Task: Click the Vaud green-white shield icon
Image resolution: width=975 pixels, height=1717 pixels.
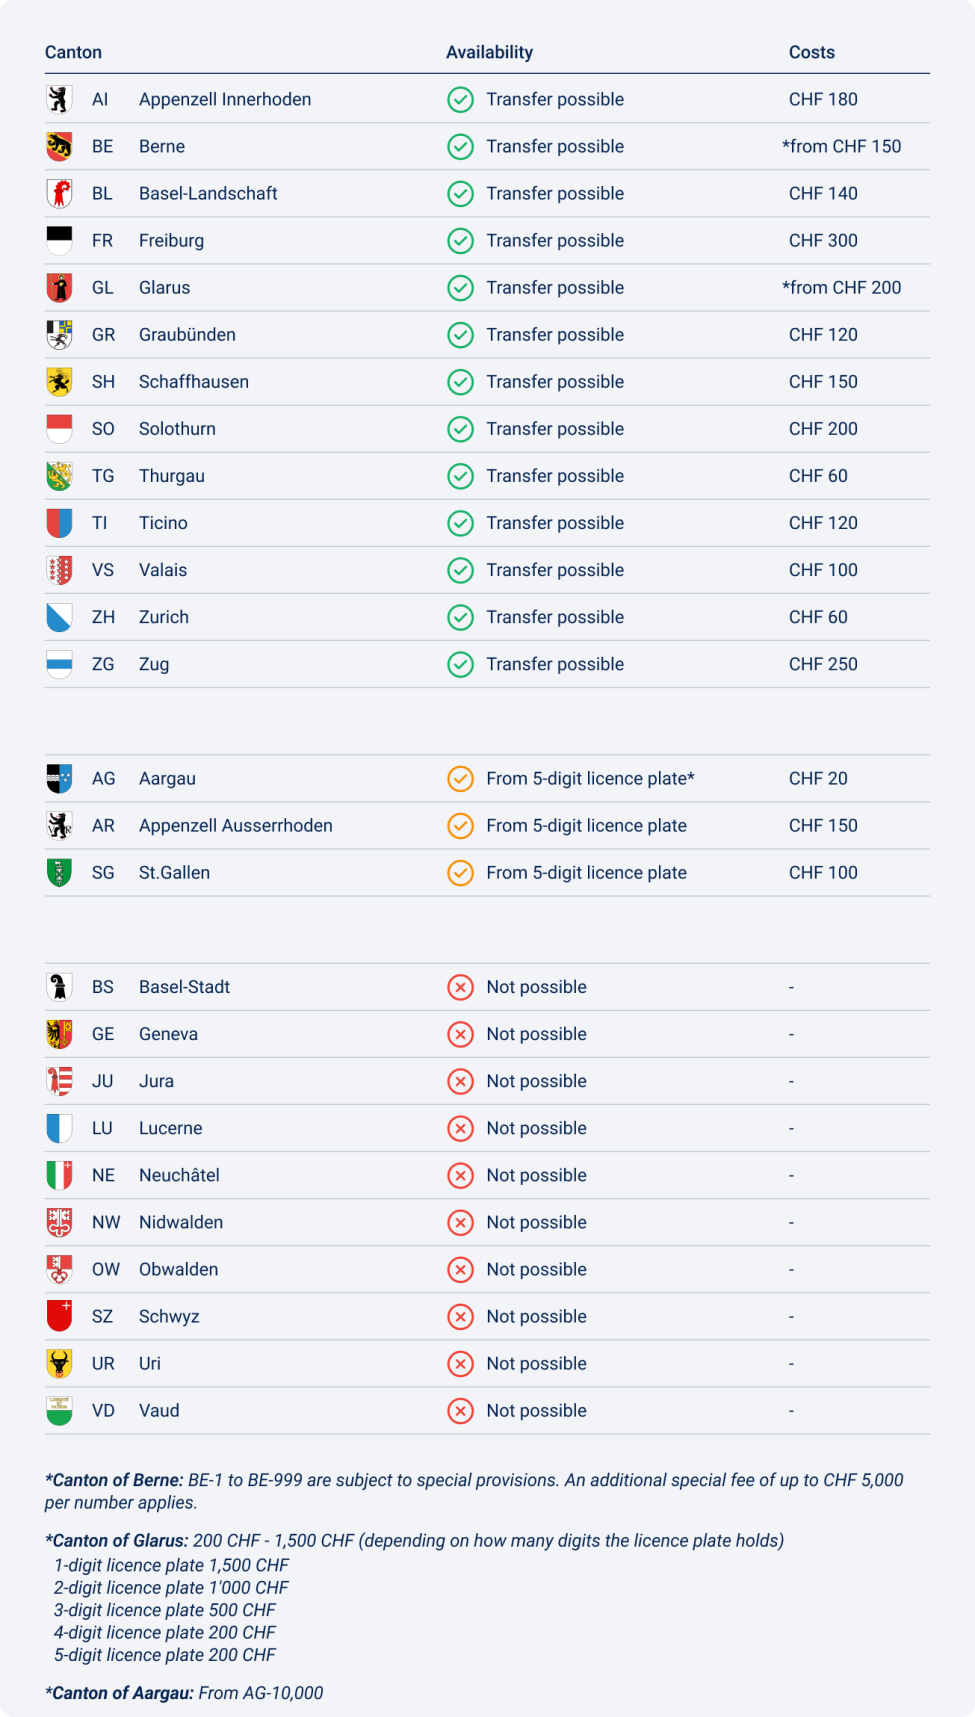Action: pyautogui.click(x=59, y=1410)
